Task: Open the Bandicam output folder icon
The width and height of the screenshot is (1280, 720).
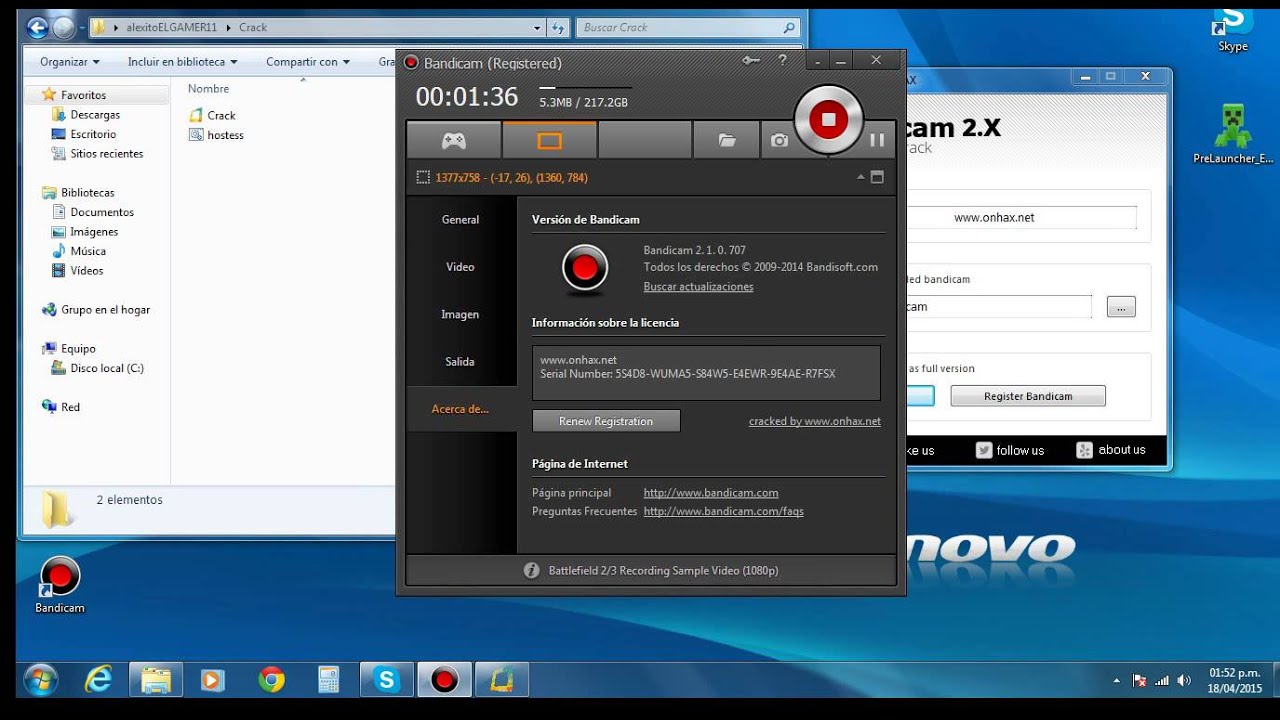Action: [727, 141]
